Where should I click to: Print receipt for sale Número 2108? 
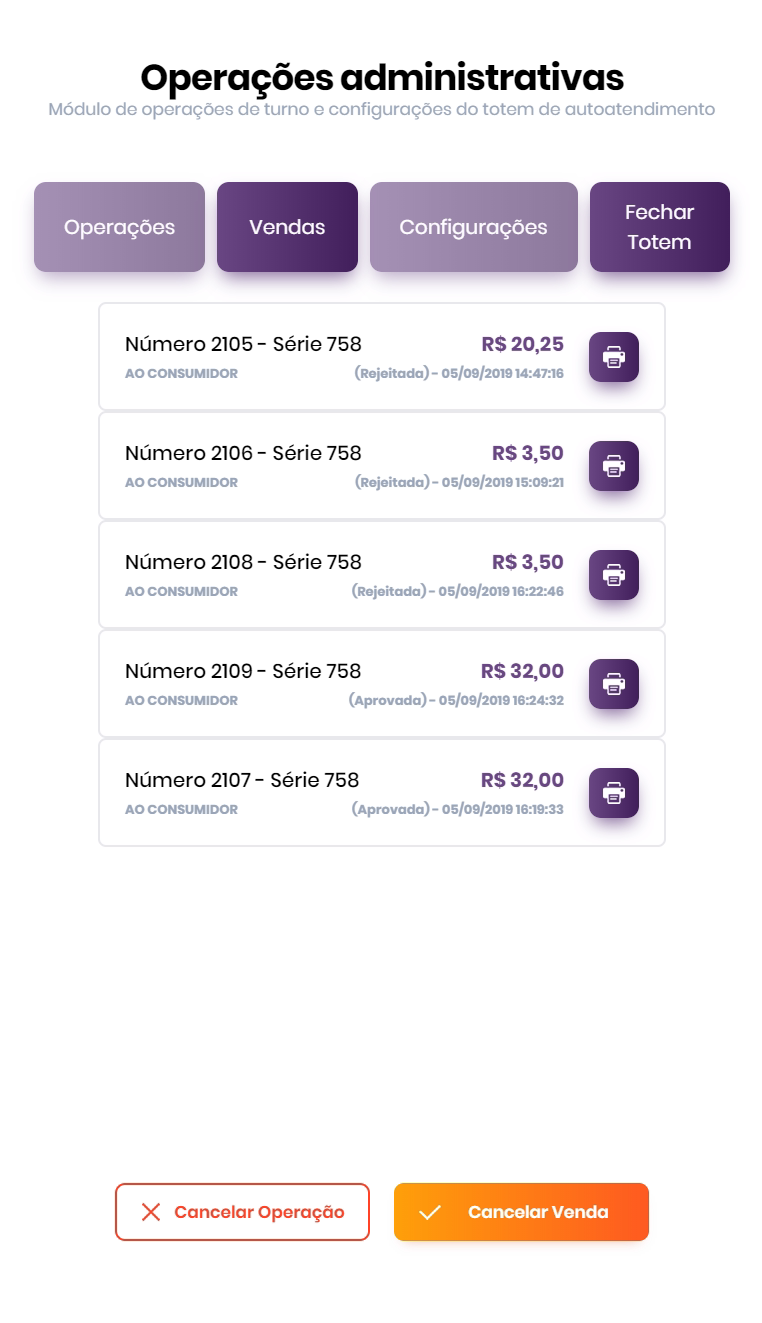[x=613, y=575]
